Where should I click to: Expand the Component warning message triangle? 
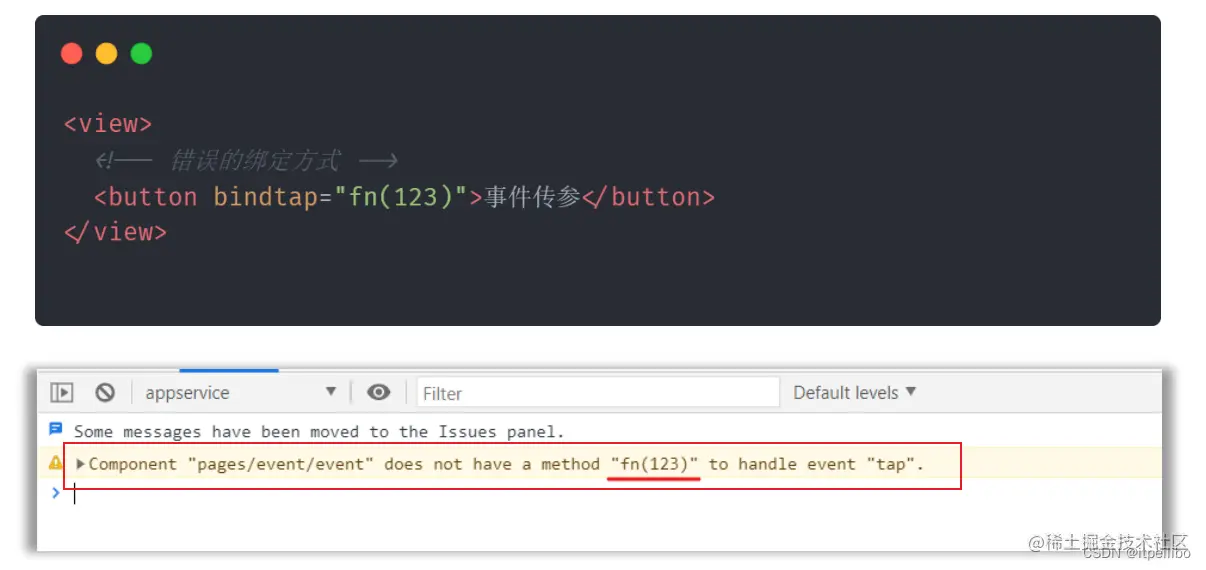coord(81,464)
